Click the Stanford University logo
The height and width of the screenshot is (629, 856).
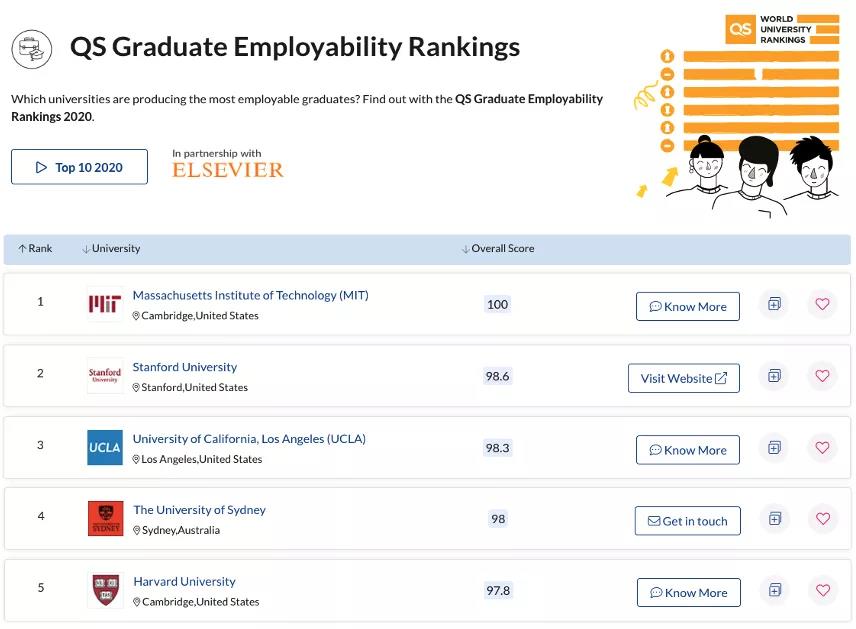point(105,376)
